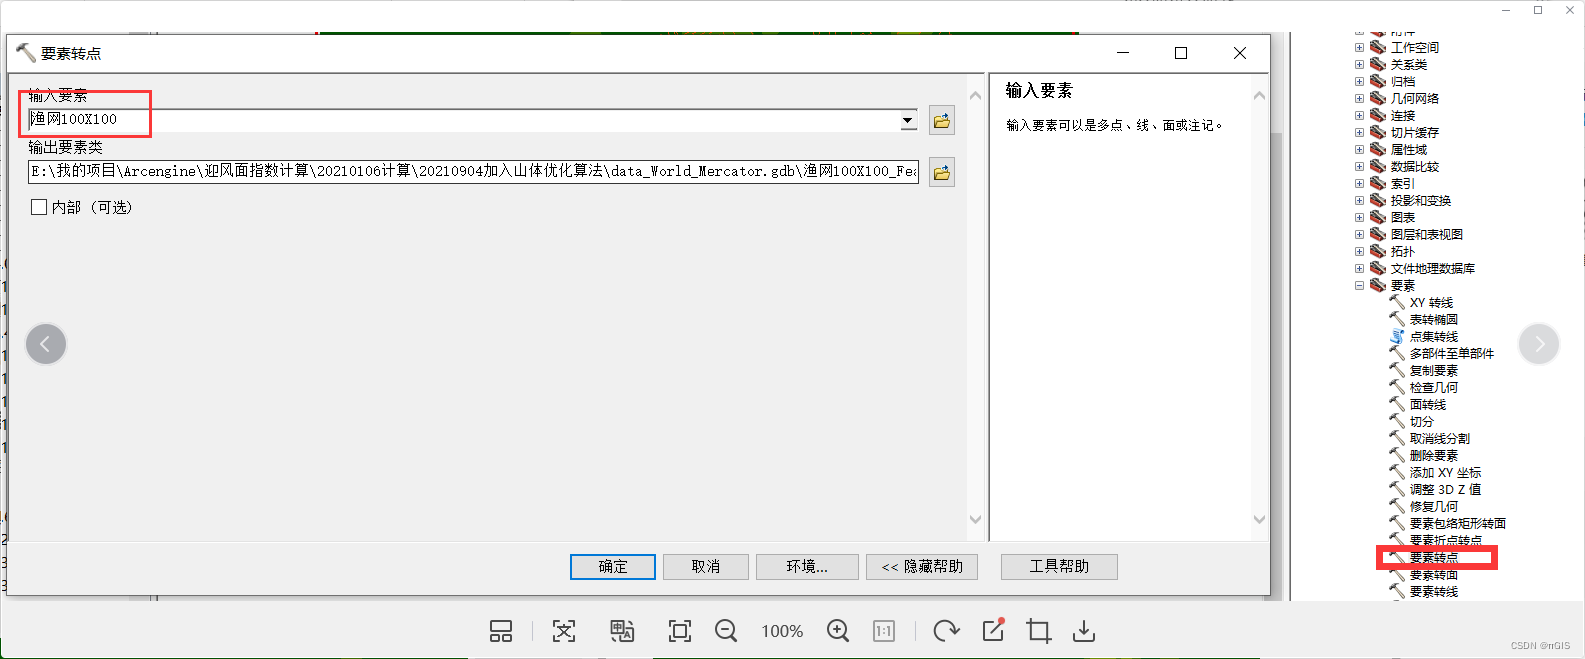Go to previous image with left arrow
This screenshot has height=659, width=1585.
tap(46, 344)
